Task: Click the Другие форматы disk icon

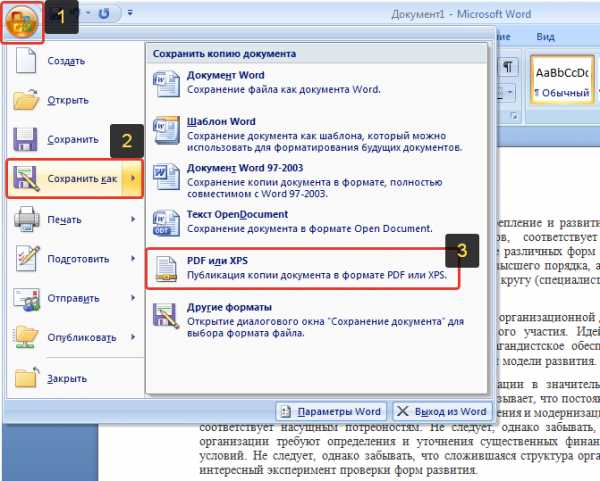Action: tap(166, 316)
